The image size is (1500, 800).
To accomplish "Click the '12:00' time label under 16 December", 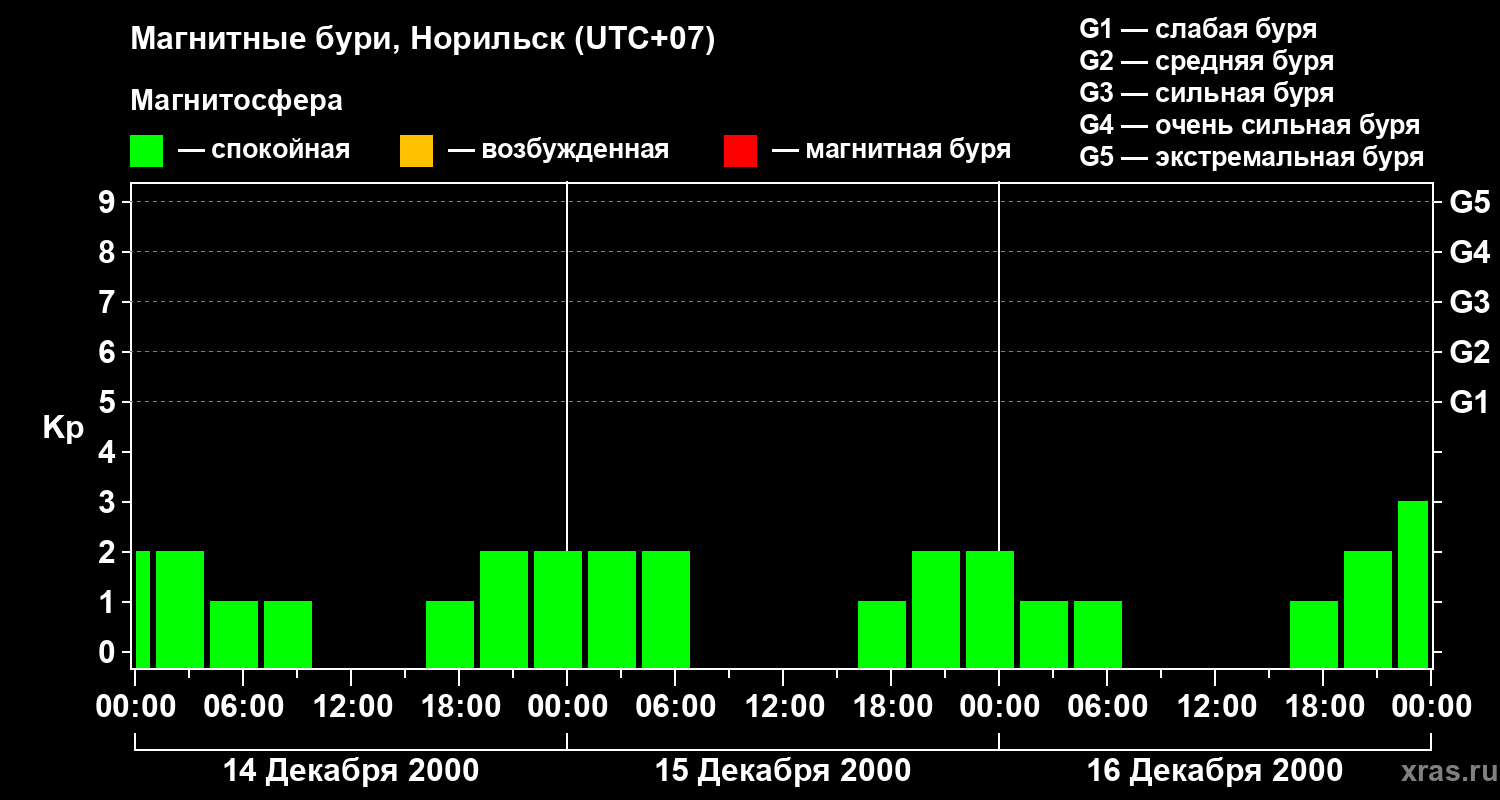I will point(1215,707).
